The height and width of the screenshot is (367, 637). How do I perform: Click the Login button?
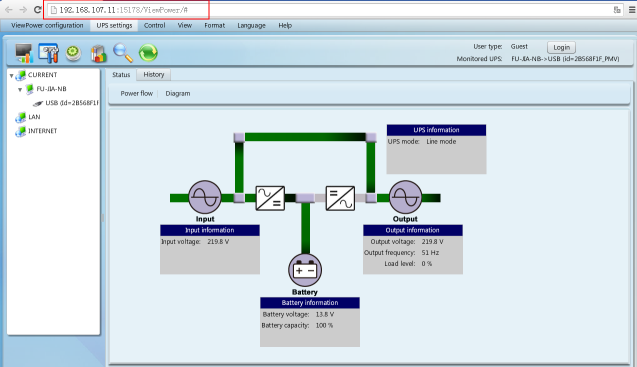pos(561,47)
